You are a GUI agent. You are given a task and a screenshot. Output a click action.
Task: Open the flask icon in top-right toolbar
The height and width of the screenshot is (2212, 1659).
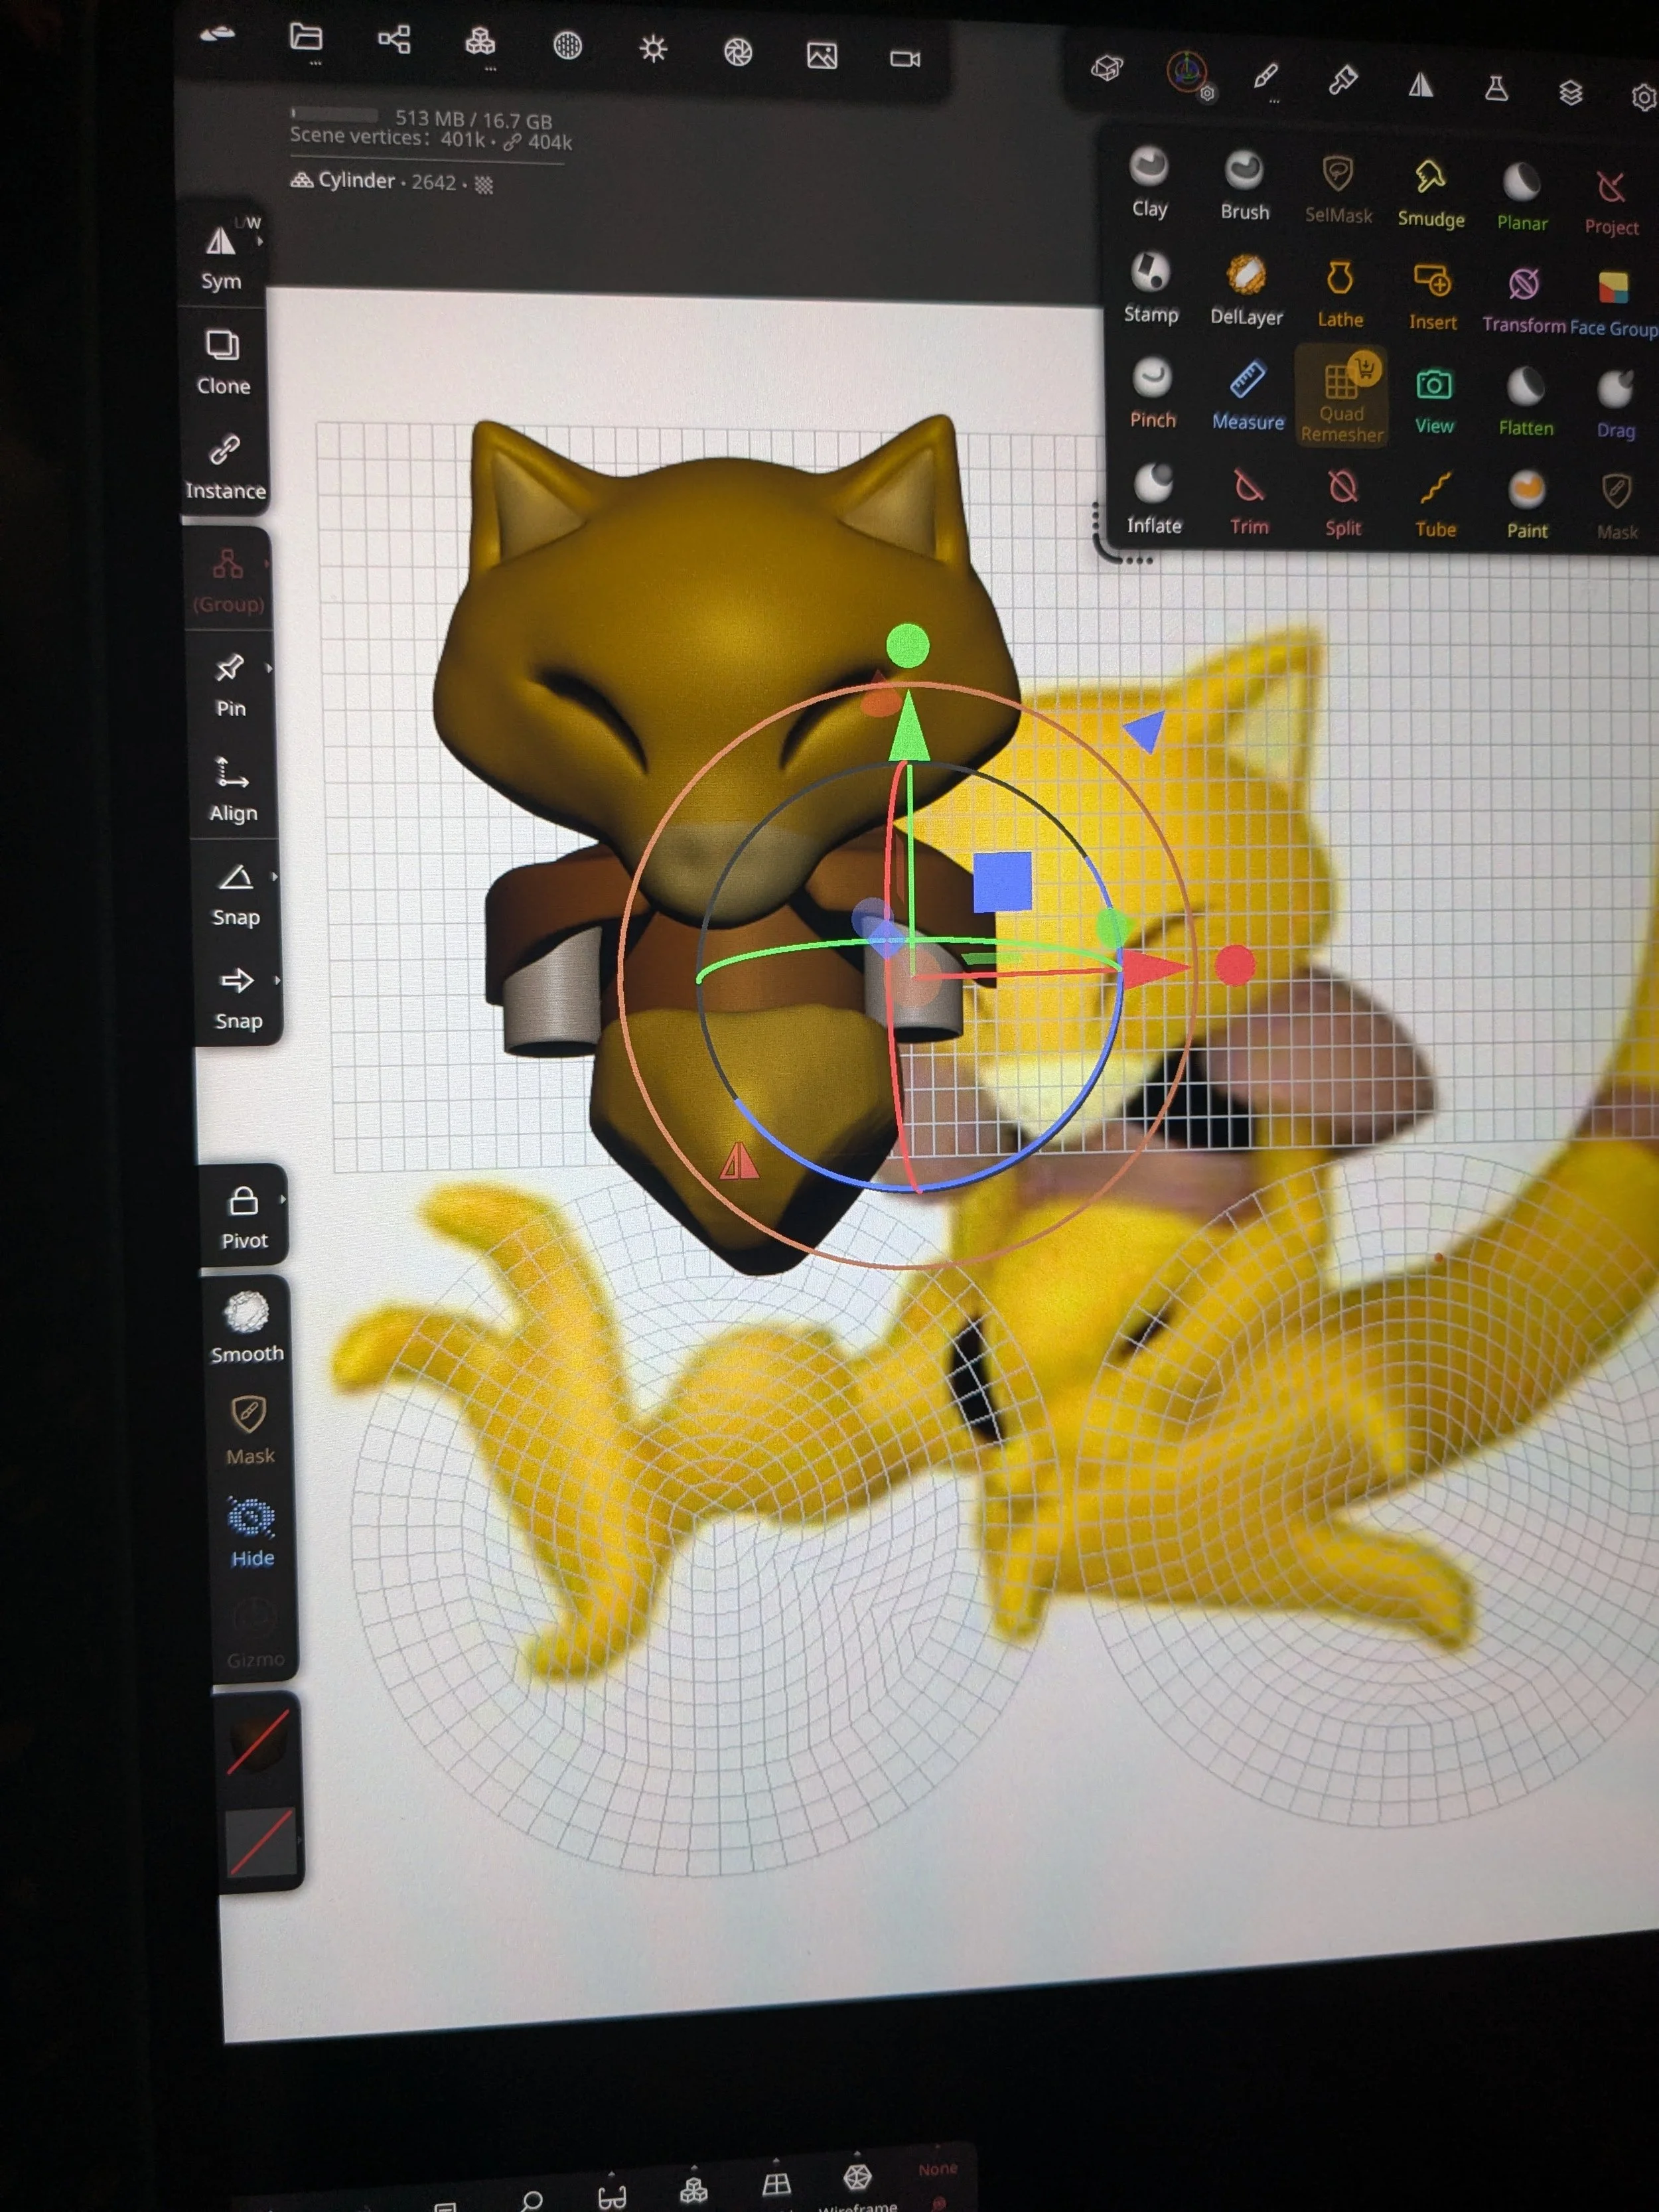click(1496, 89)
